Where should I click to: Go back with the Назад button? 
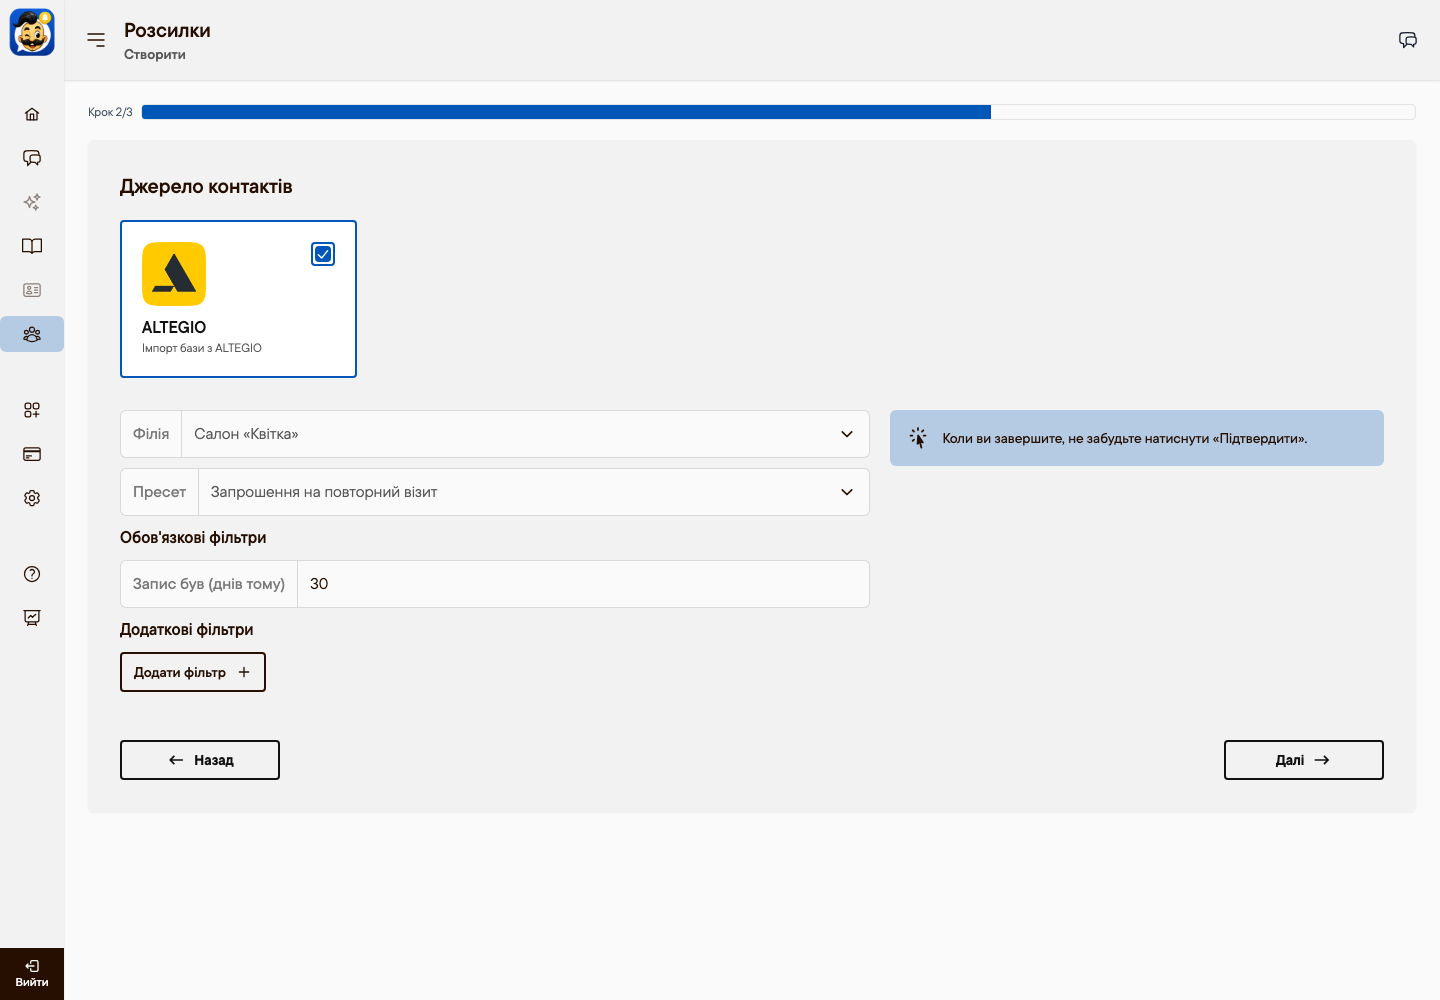point(200,760)
